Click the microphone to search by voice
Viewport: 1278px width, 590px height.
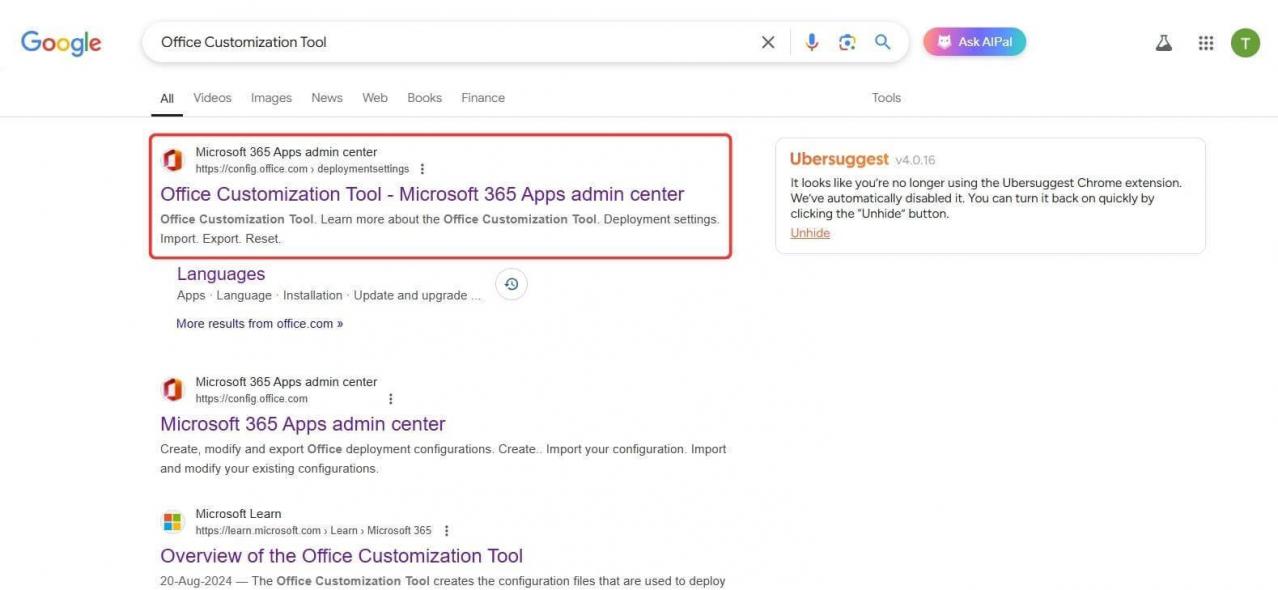pos(810,41)
